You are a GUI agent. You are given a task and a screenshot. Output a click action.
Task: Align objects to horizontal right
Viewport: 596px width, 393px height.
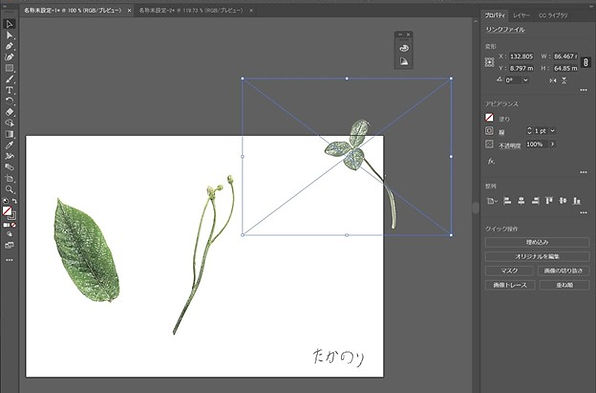coord(535,201)
